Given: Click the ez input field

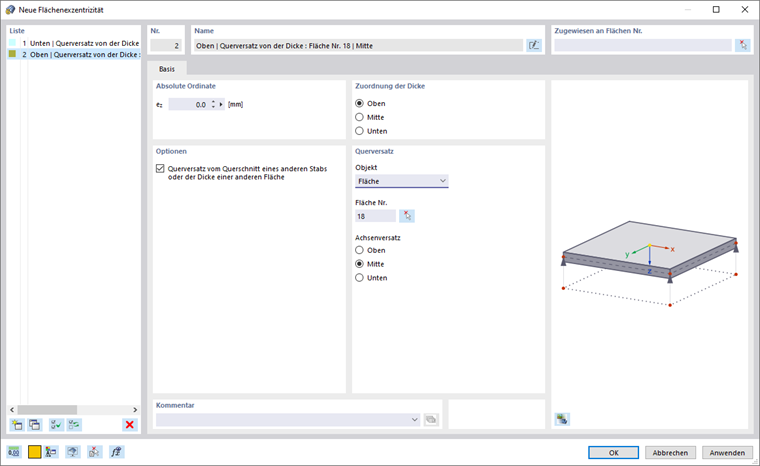Looking at the screenshot, I should point(189,104).
